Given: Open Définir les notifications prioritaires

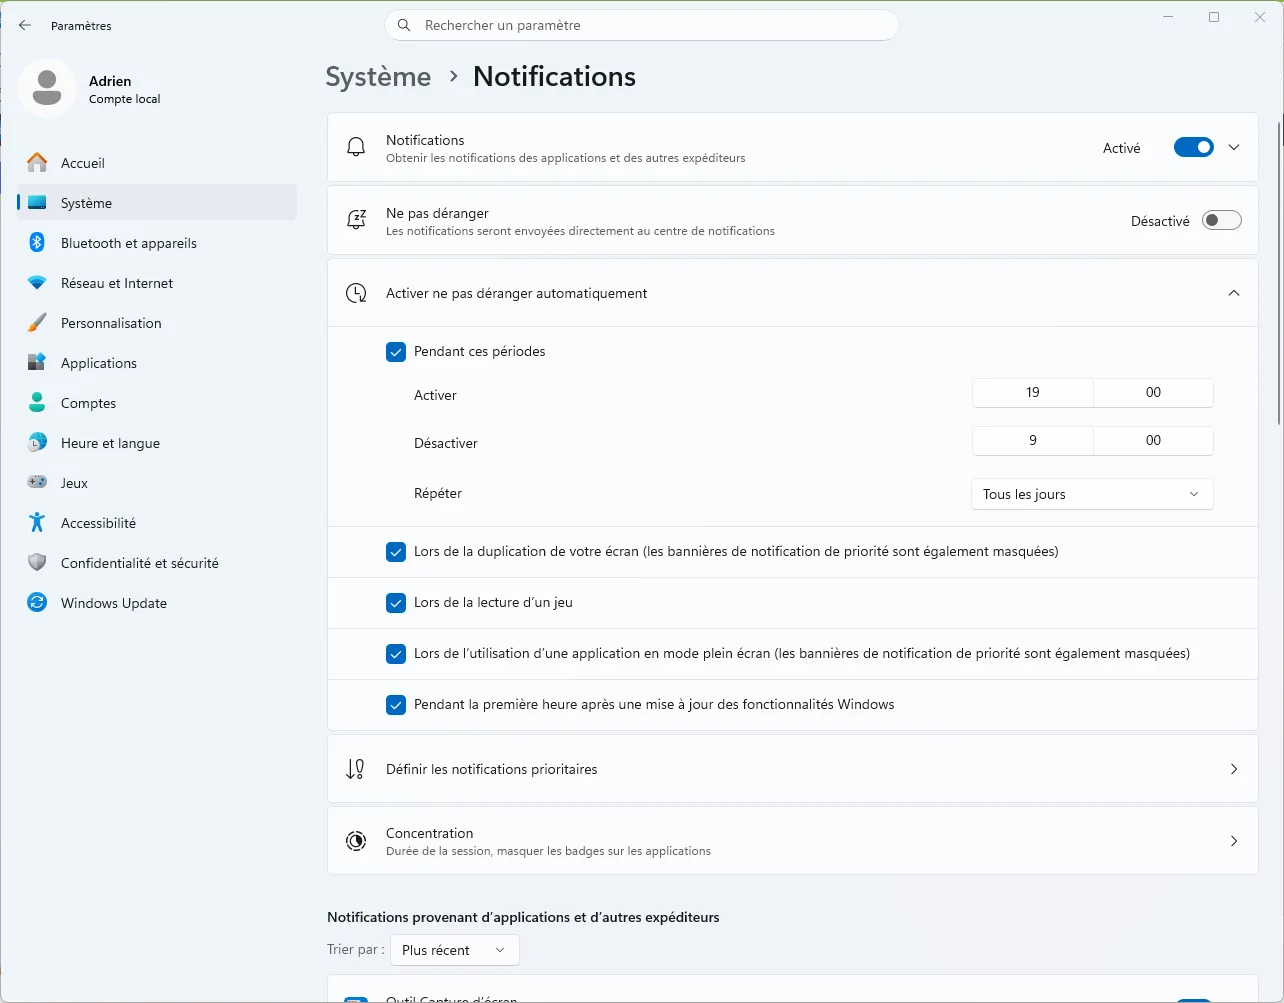Looking at the screenshot, I should [x=793, y=769].
